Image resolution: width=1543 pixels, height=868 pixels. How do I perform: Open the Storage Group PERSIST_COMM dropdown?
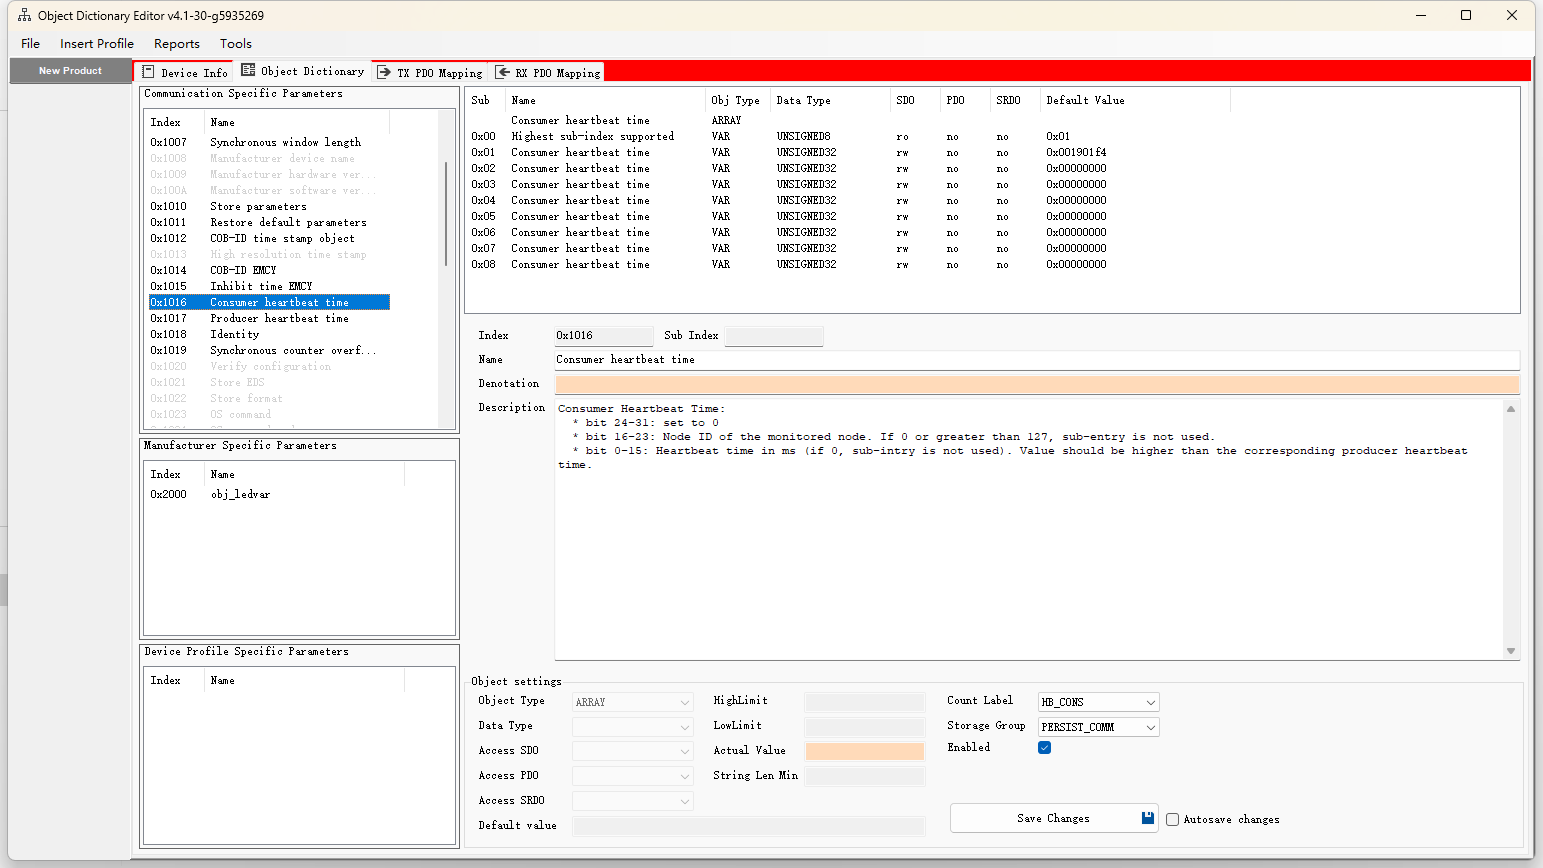point(1098,727)
